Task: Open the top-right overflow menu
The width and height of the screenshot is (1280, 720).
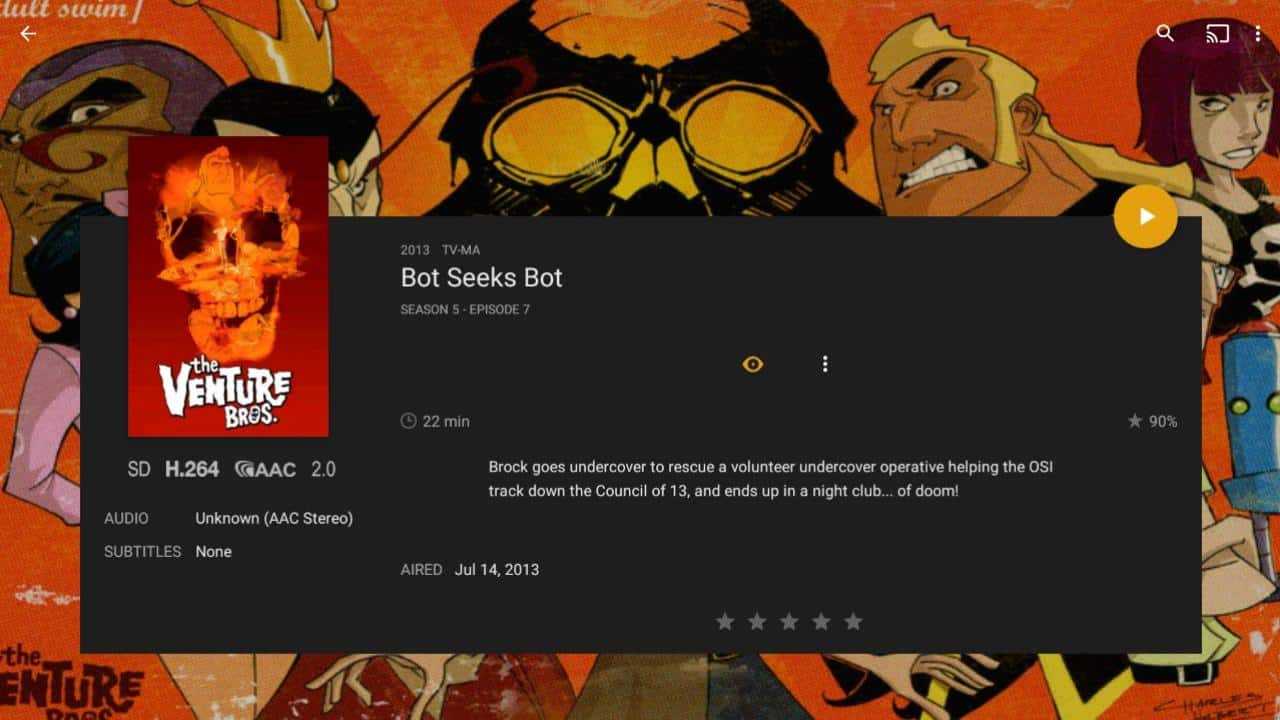Action: tap(1257, 33)
